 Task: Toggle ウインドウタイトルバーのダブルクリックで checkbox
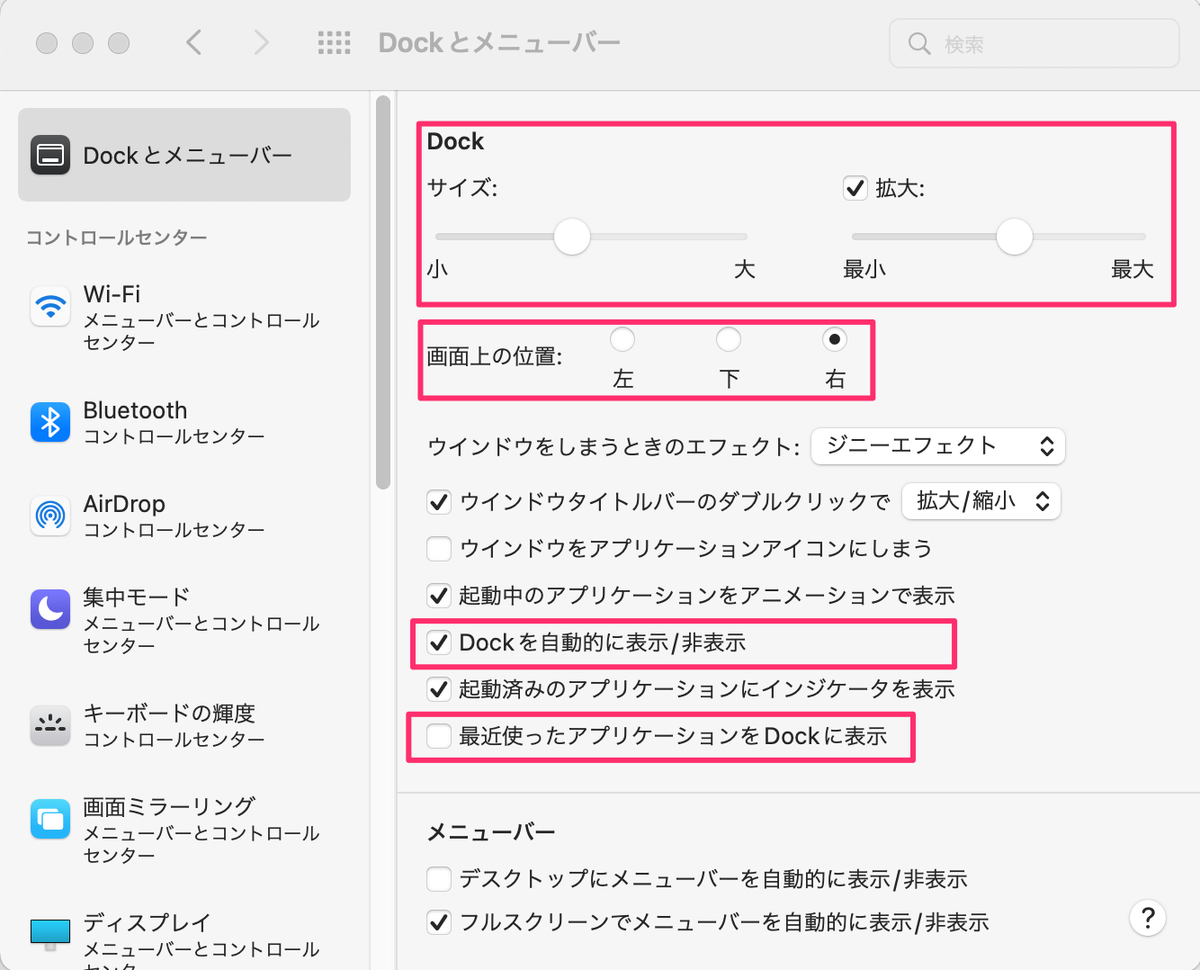click(x=439, y=501)
